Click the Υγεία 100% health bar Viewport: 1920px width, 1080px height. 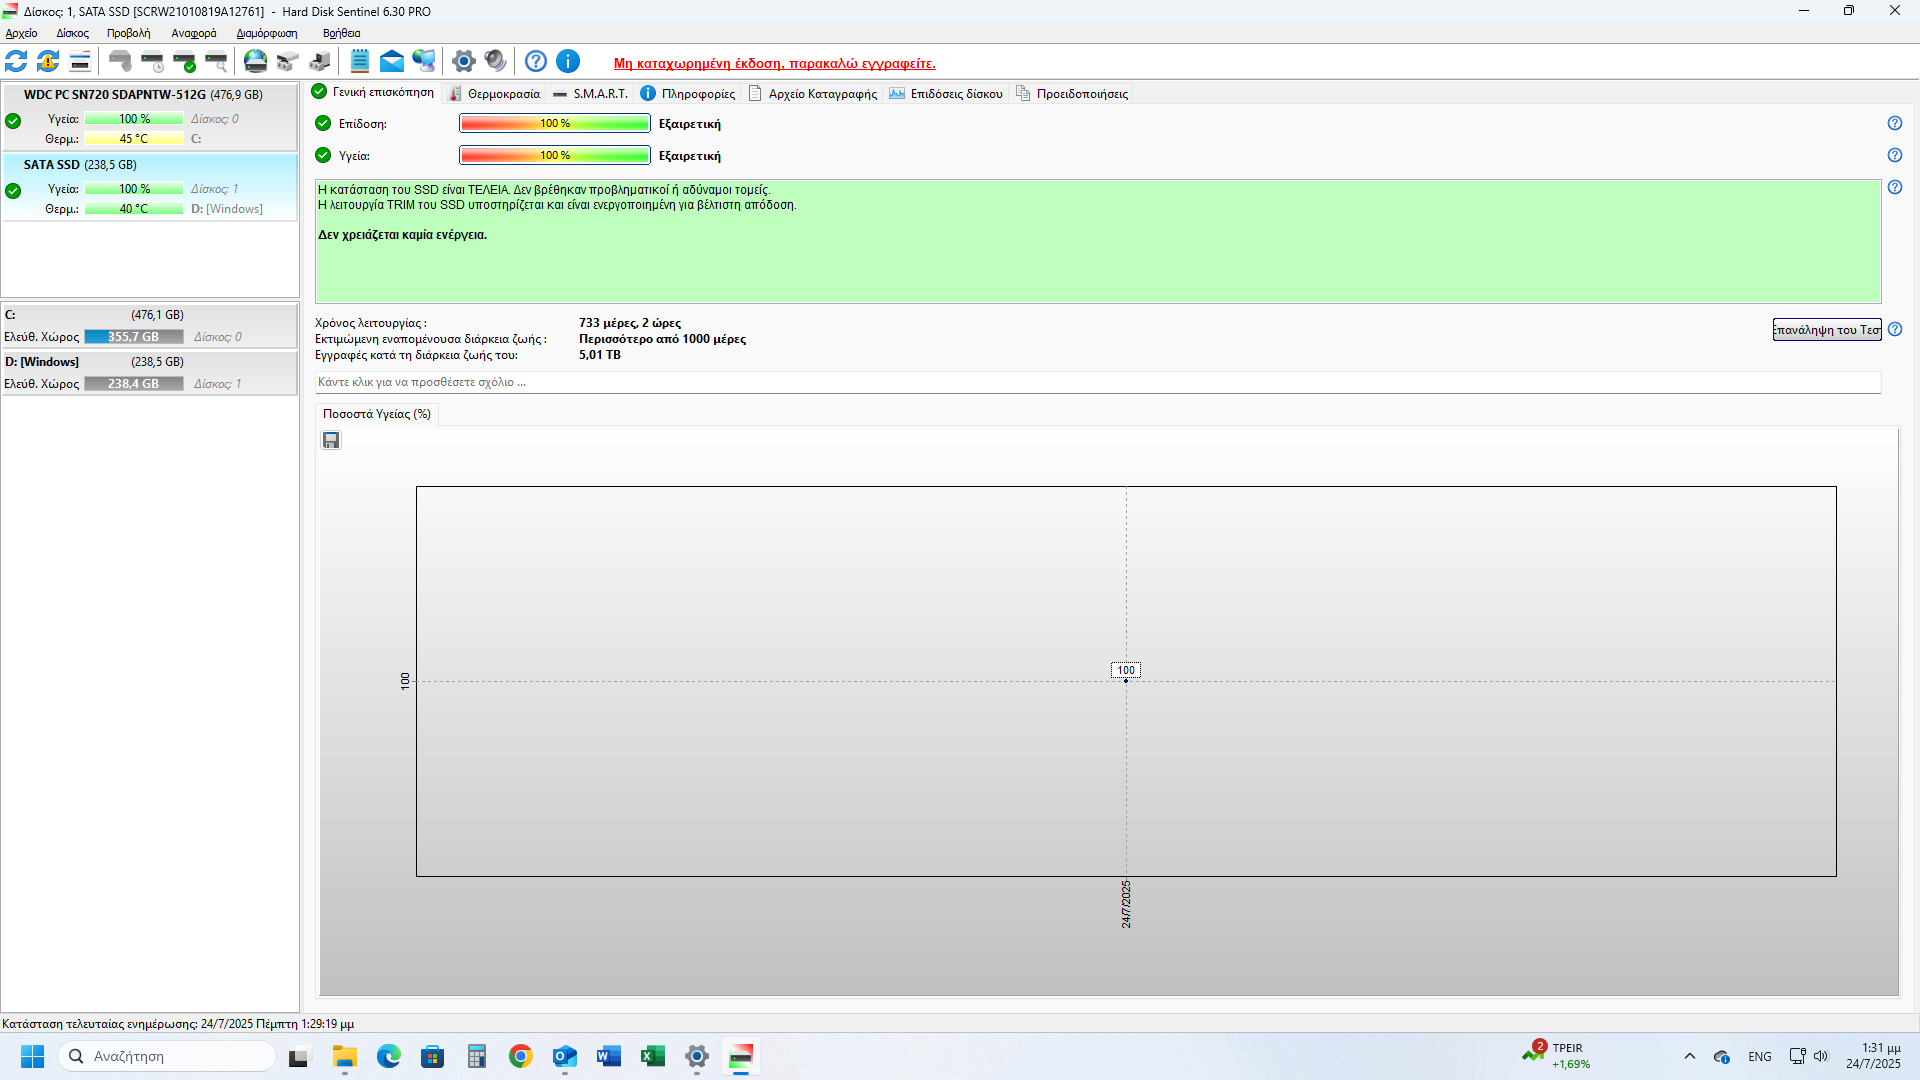pyautogui.click(x=554, y=155)
